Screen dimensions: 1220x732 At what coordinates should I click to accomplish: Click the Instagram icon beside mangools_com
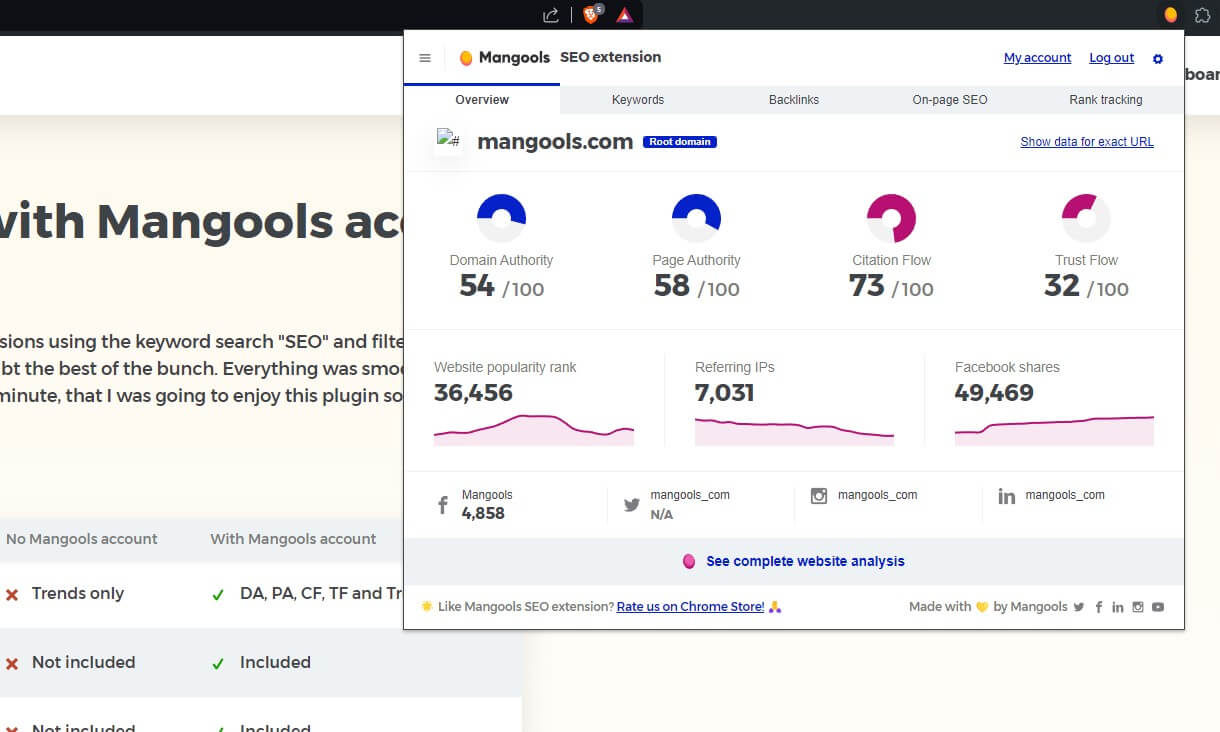pyautogui.click(x=819, y=495)
